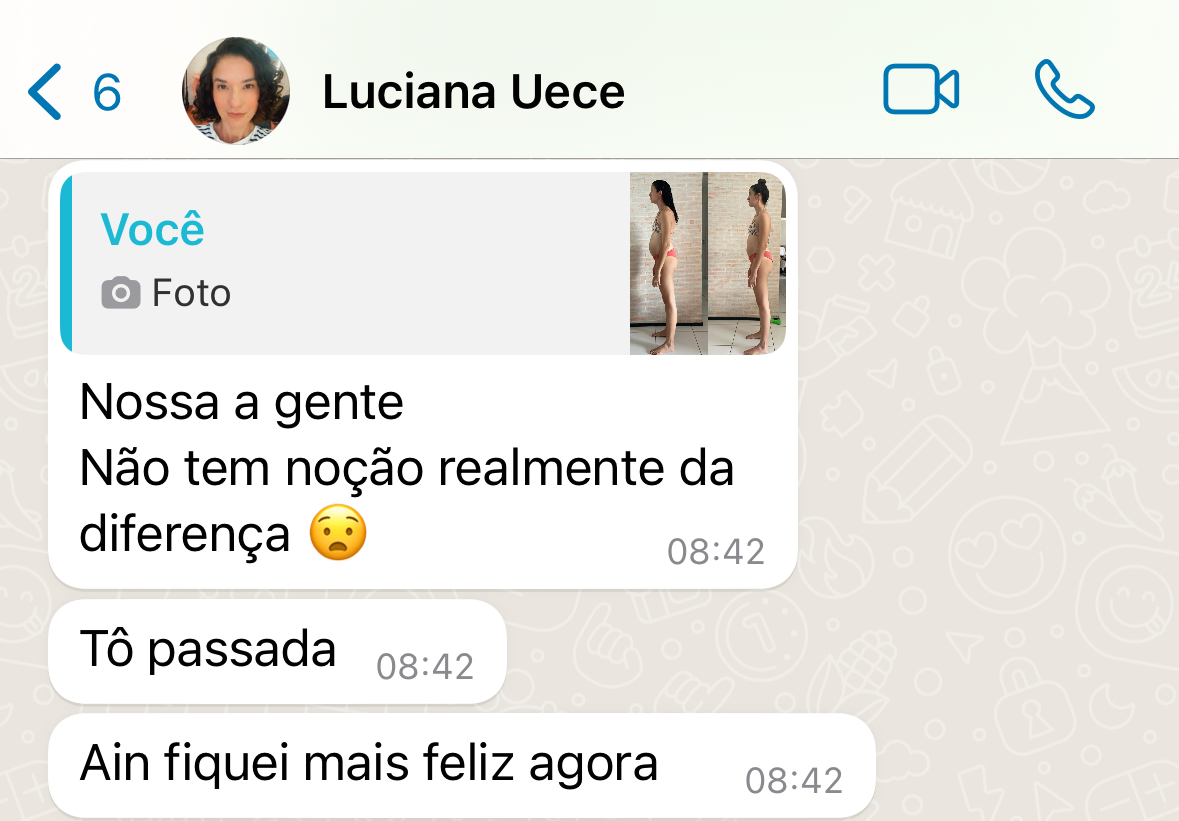1179x821 pixels.
Task: Open contact info via the Luciana Uece name
Action: [x=474, y=92]
